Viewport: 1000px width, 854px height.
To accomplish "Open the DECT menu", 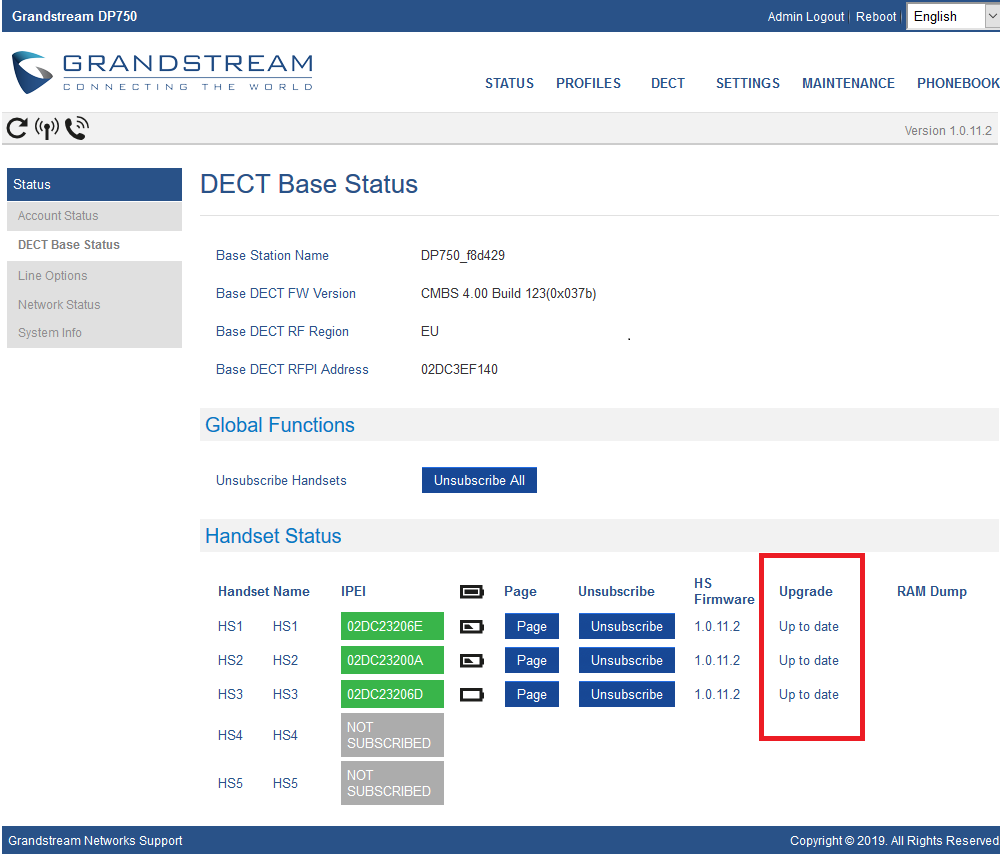I will pyautogui.click(x=668, y=84).
